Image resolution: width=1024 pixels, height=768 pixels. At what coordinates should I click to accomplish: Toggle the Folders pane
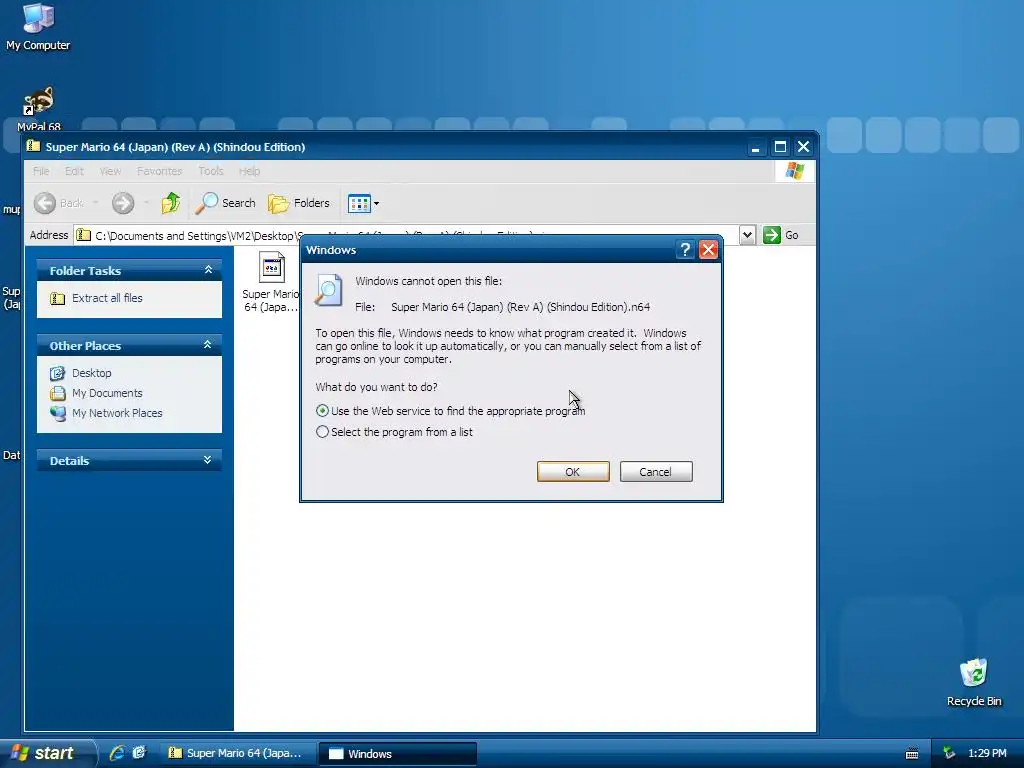click(299, 203)
